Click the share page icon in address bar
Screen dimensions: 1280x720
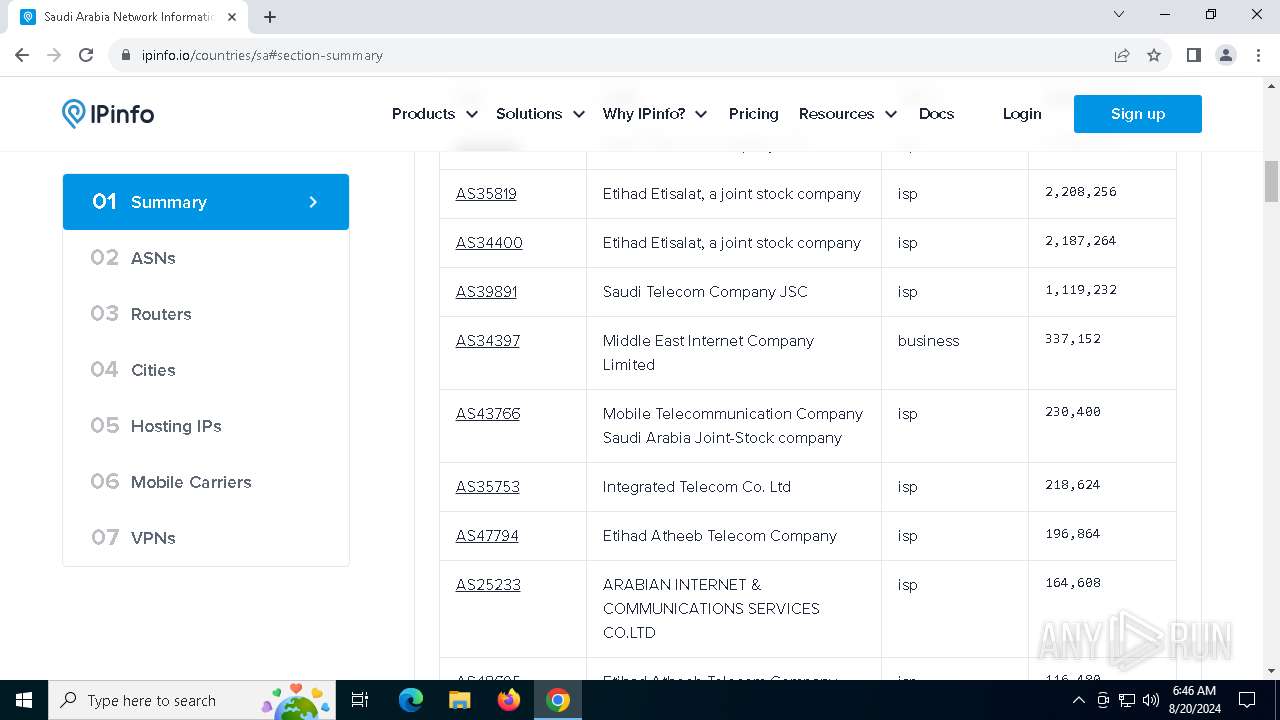pos(1122,55)
